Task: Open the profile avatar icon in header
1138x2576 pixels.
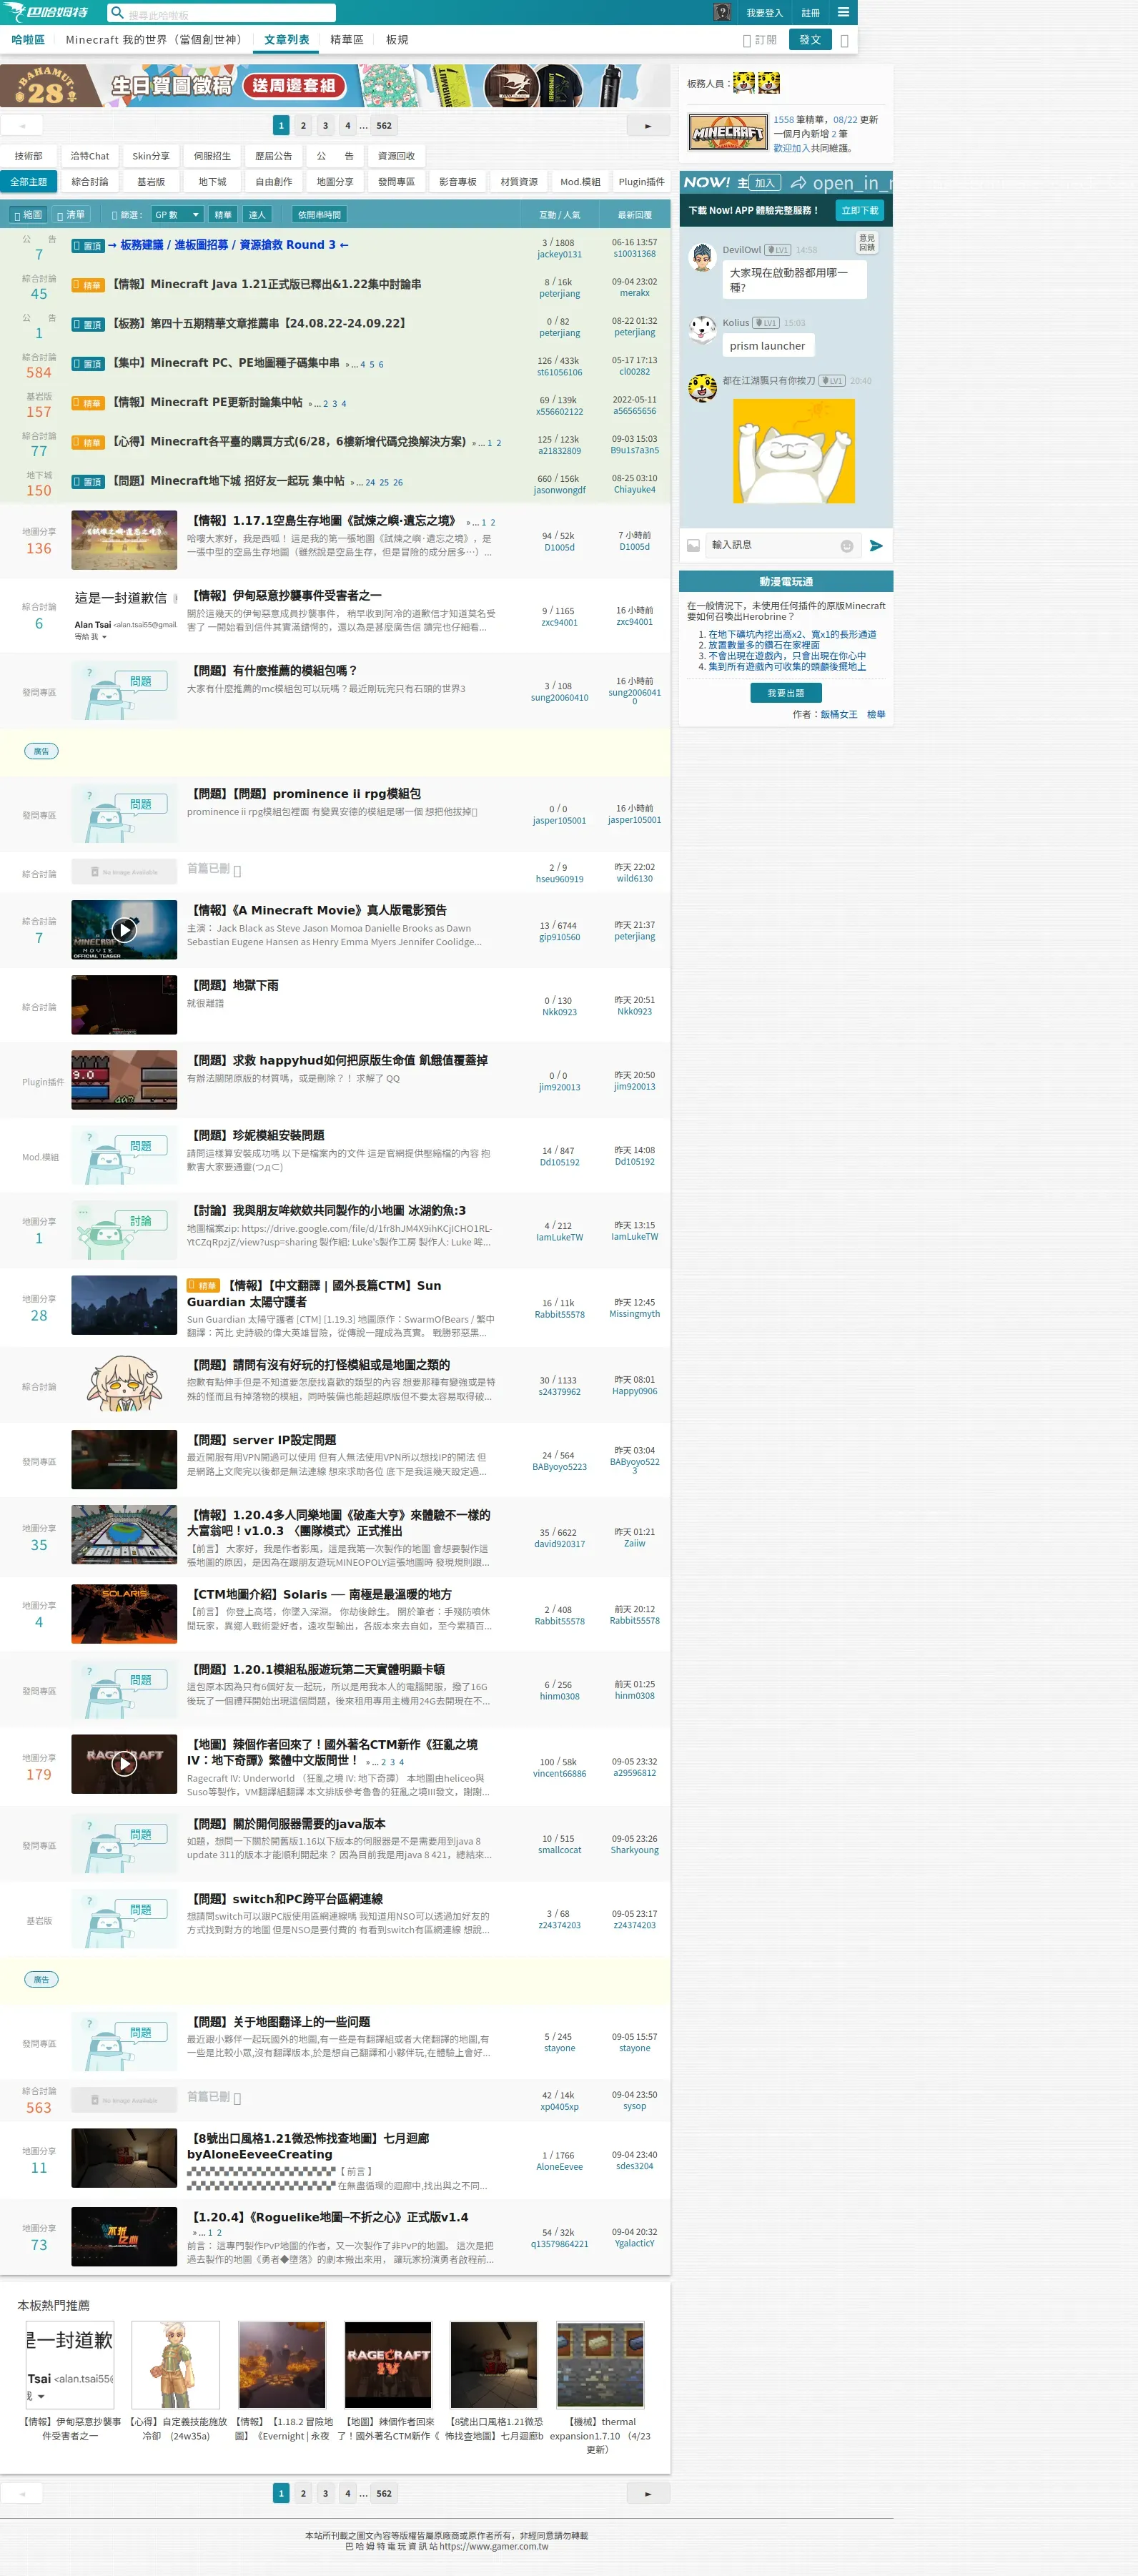Action: pyautogui.click(x=722, y=12)
